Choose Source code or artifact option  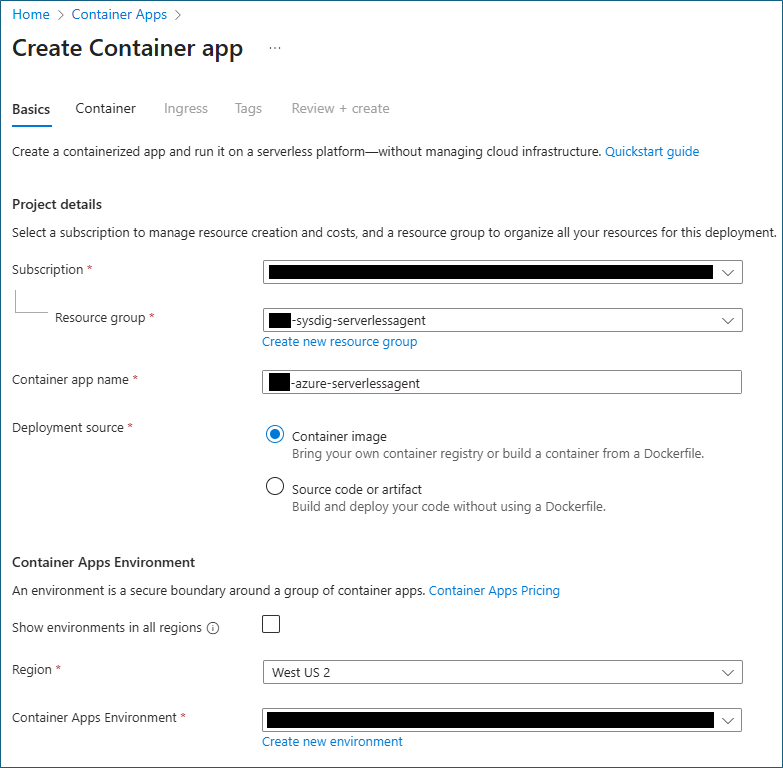click(x=275, y=488)
